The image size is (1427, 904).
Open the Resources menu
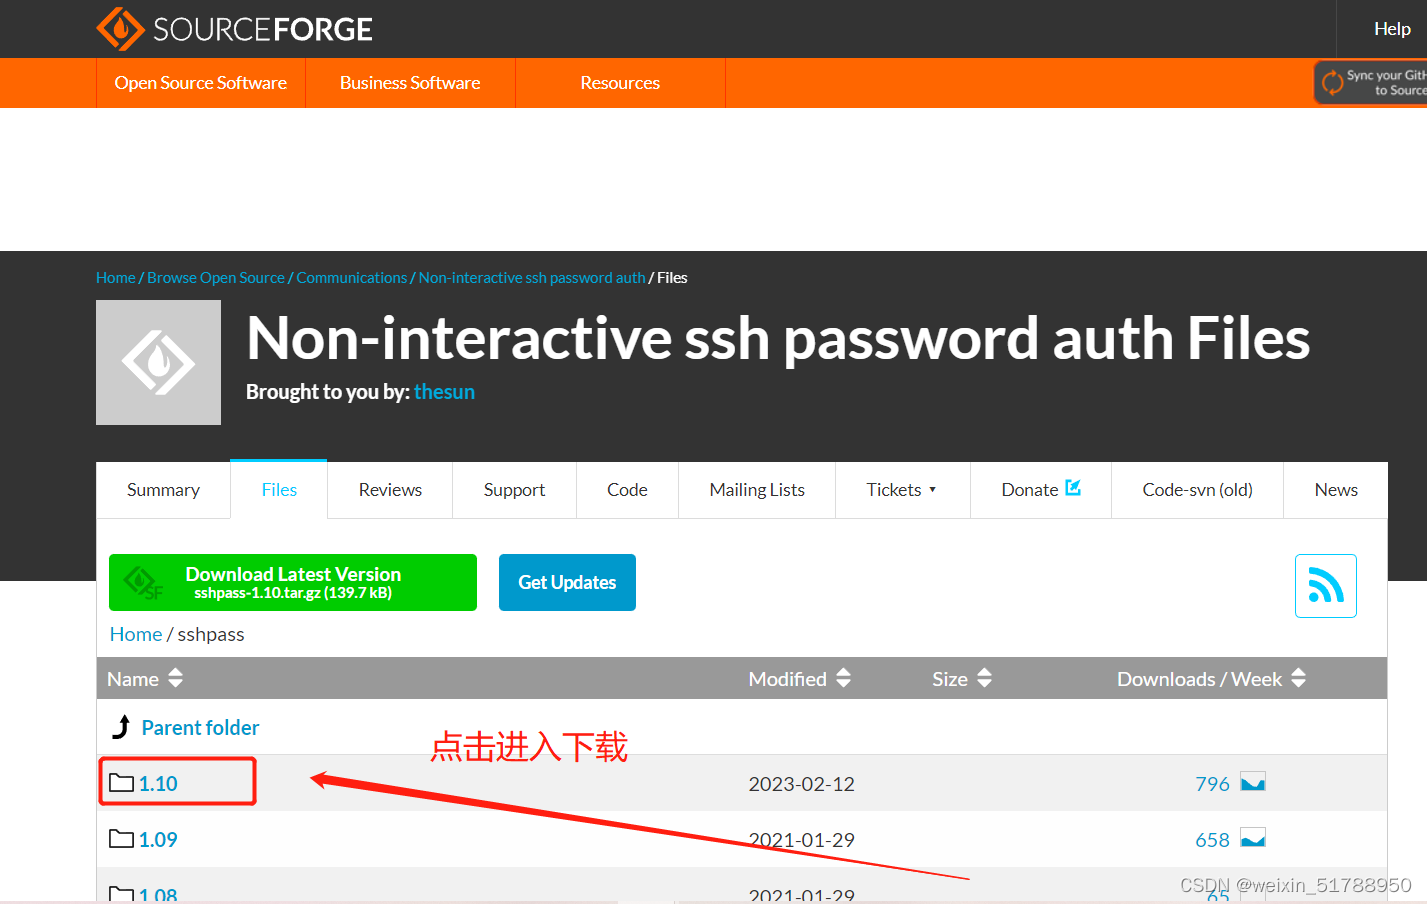coord(620,83)
